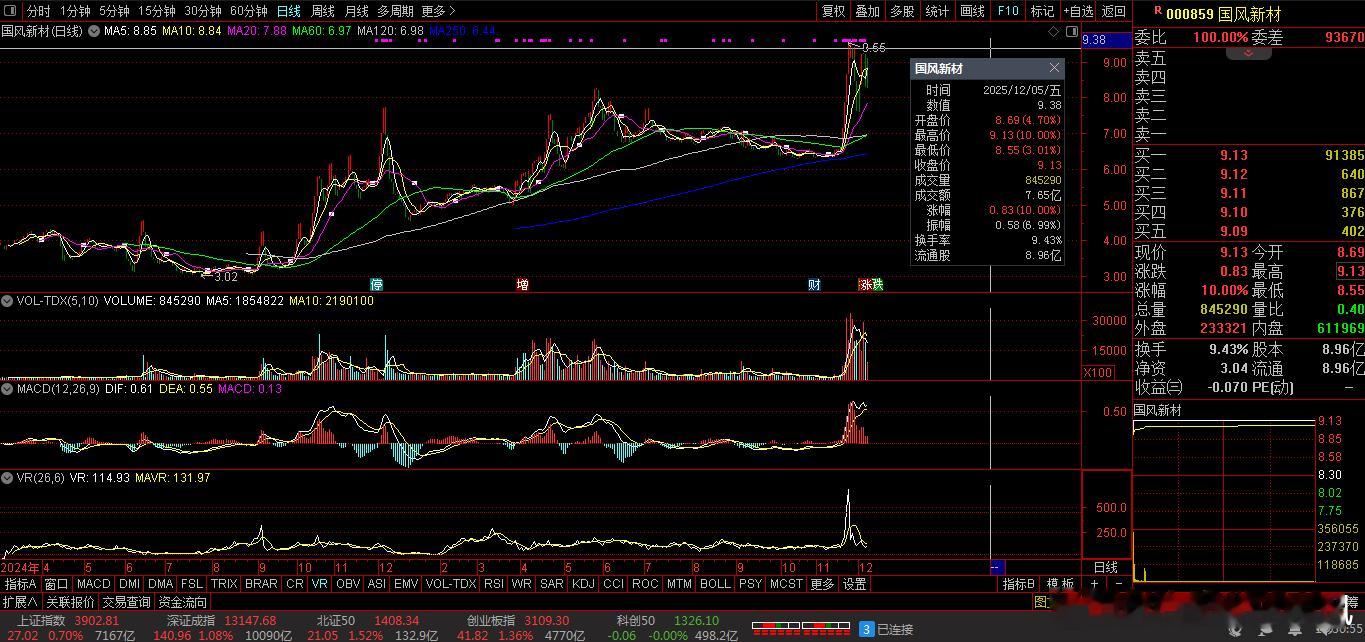Click the 财 event marker on chart
This screenshot has width=1365, height=642.
pyautogui.click(x=814, y=284)
